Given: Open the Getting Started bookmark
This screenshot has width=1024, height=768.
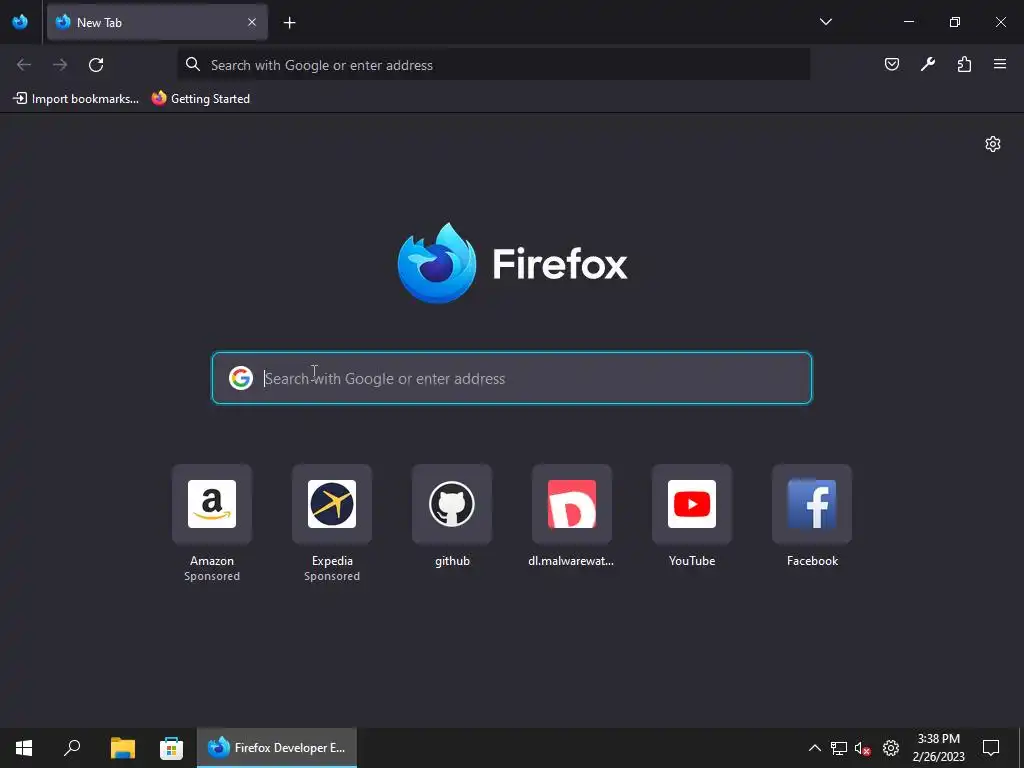Looking at the screenshot, I should point(200,99).
